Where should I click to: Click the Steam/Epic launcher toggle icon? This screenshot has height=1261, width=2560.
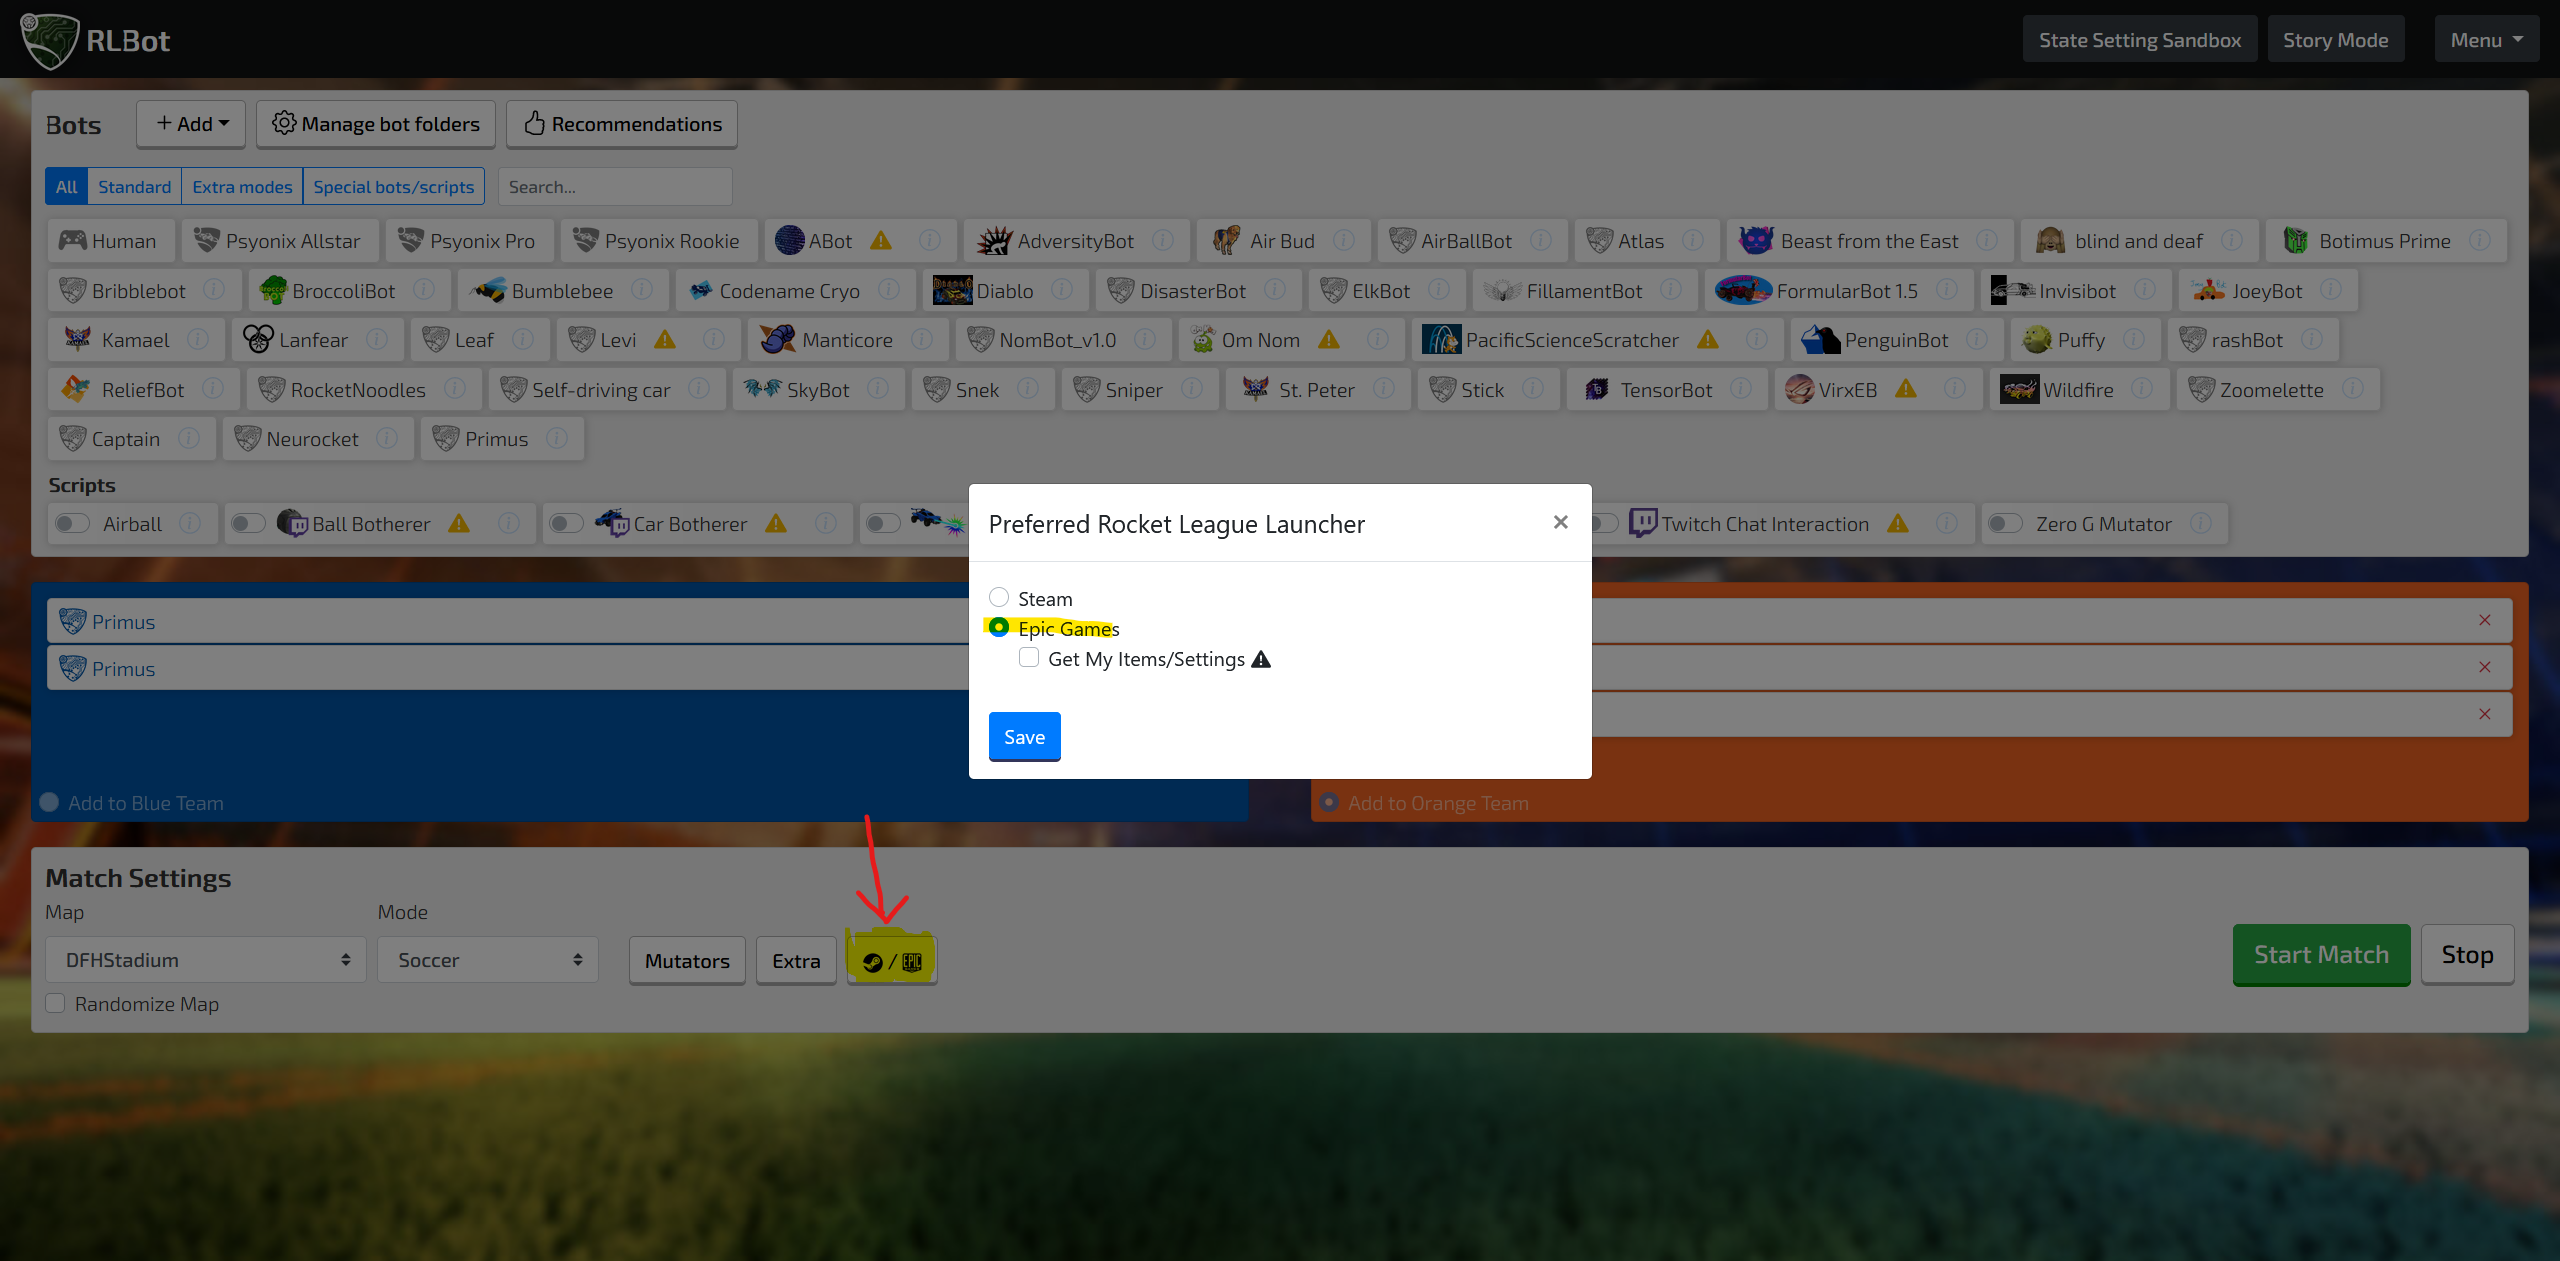tap(893, 960)
